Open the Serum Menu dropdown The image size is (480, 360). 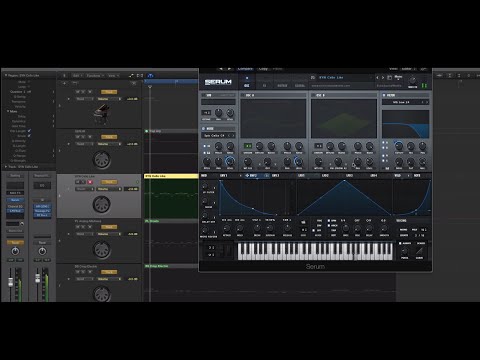click(398, 77)
